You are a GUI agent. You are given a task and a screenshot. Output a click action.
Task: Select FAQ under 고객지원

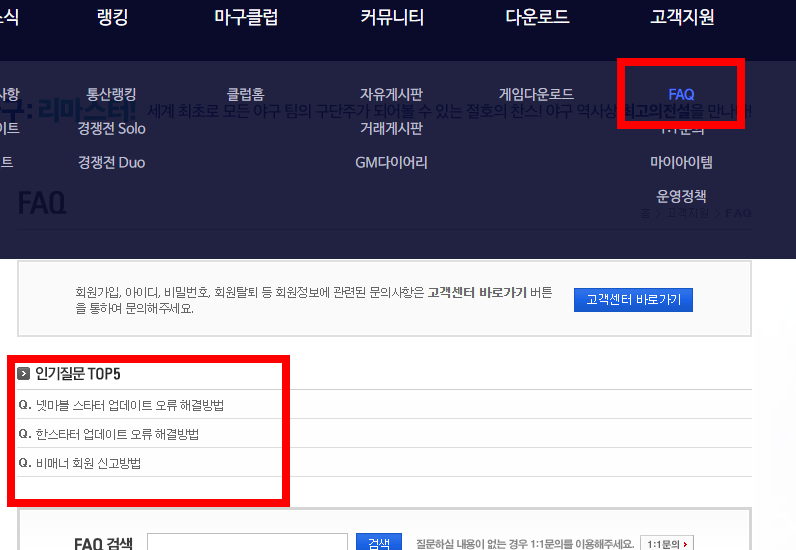point(681,94)
